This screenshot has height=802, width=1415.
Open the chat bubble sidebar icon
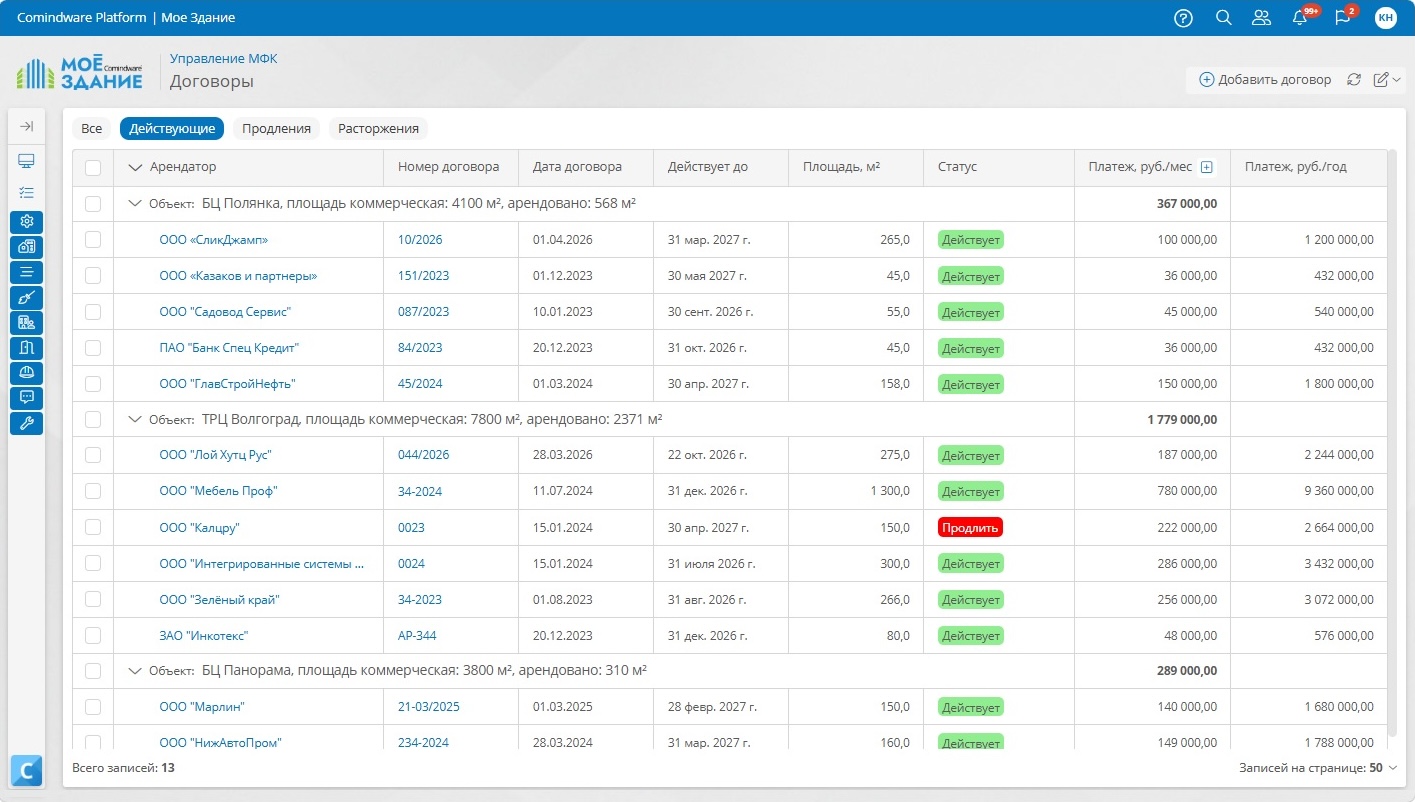point(27,397)
